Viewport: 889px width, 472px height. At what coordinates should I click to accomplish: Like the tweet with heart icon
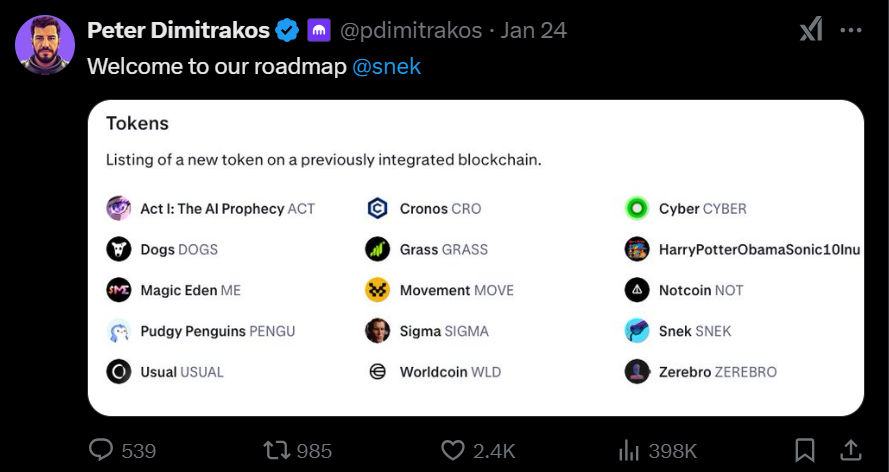click(x=452, y=450)
